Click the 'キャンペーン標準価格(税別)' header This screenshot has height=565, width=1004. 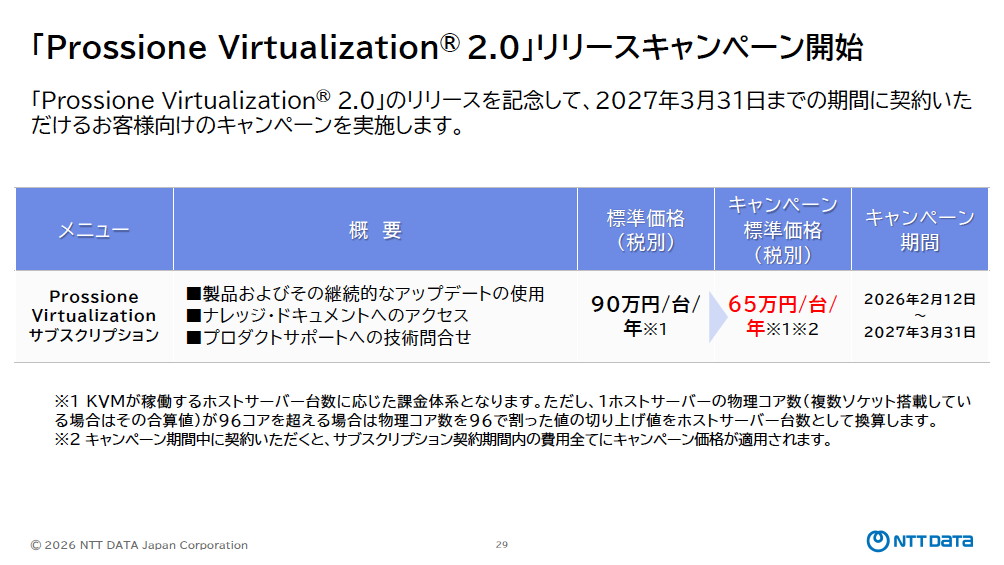point(782,229)
